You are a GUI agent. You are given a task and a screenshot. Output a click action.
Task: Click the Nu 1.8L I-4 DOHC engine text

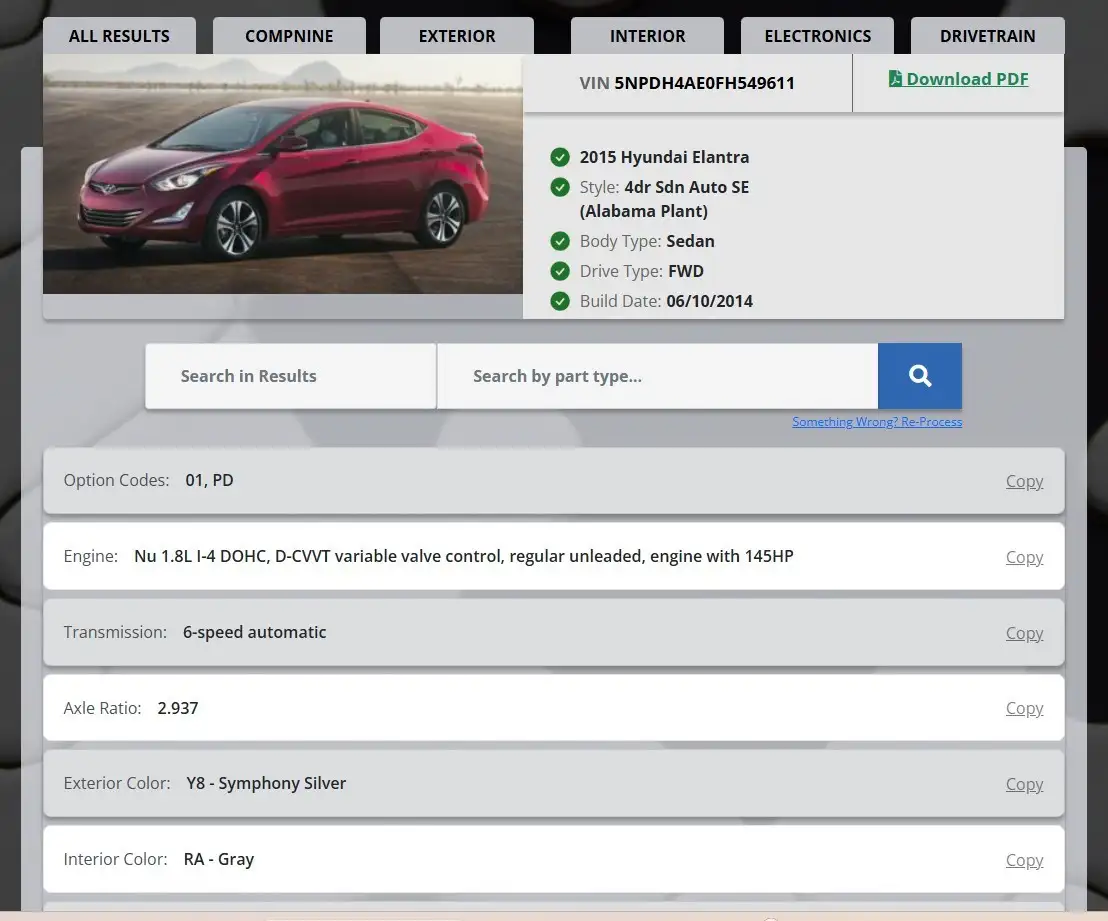[x=464, y=556]
